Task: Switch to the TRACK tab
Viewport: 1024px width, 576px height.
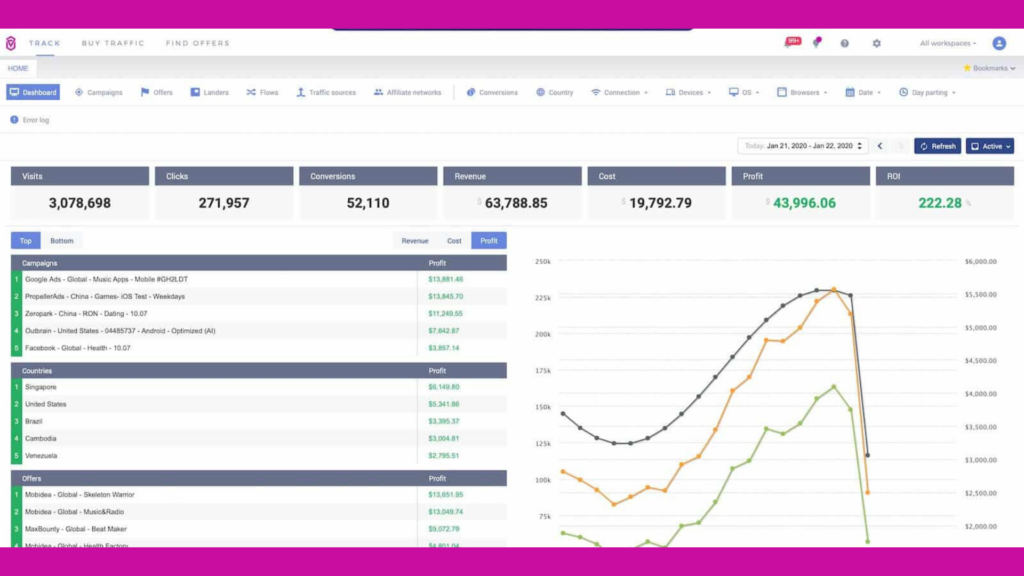Action: pos(44,43)
